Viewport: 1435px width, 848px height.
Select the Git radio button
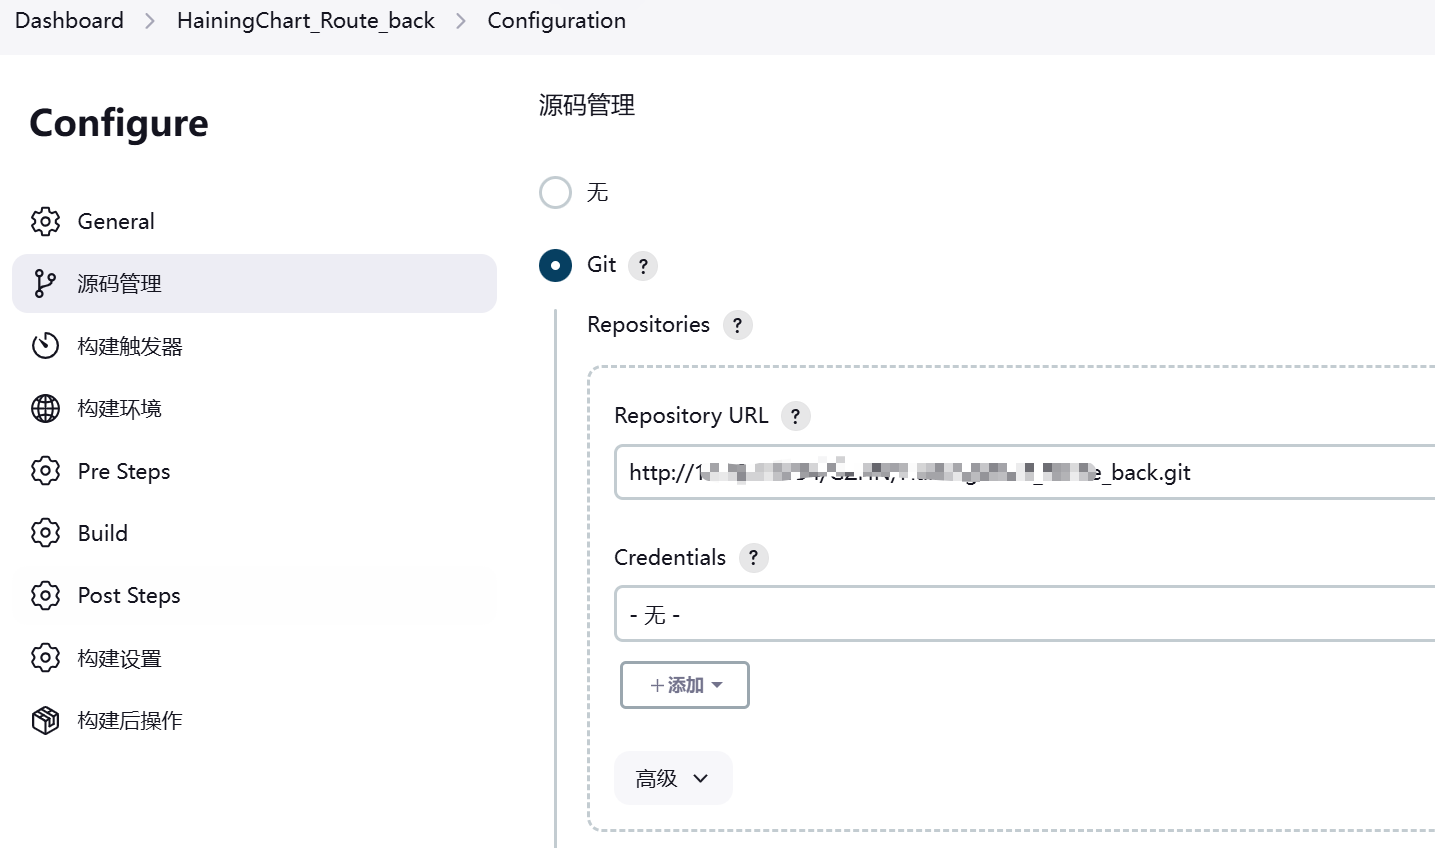(555, 265)
